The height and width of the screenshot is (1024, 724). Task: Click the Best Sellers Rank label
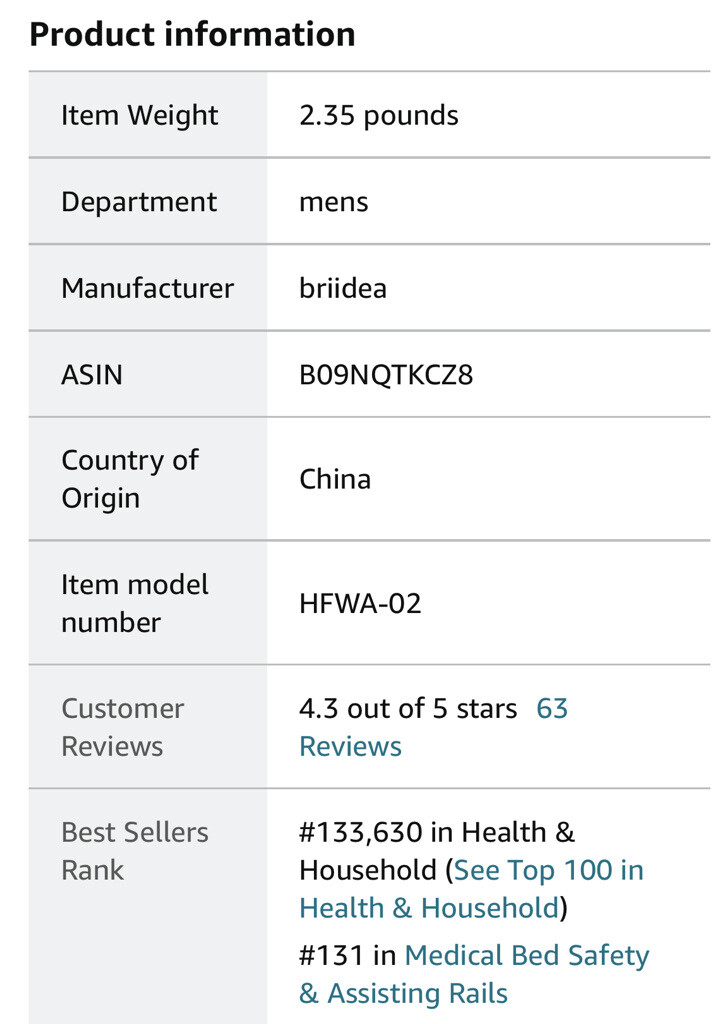pyautogui.click(x=134, y=851)
